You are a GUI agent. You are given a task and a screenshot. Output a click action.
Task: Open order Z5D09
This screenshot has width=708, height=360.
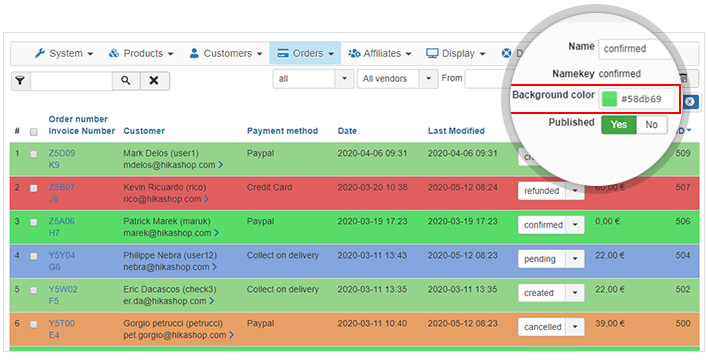62,154
